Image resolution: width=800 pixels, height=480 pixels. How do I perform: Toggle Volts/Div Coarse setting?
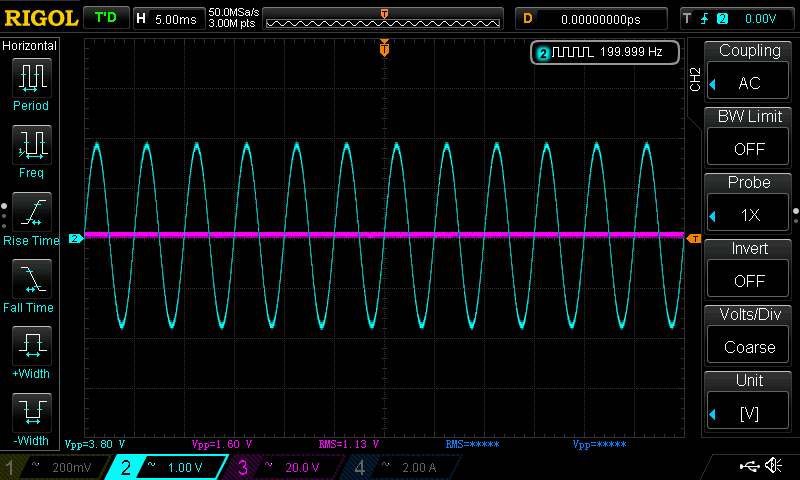748,346
